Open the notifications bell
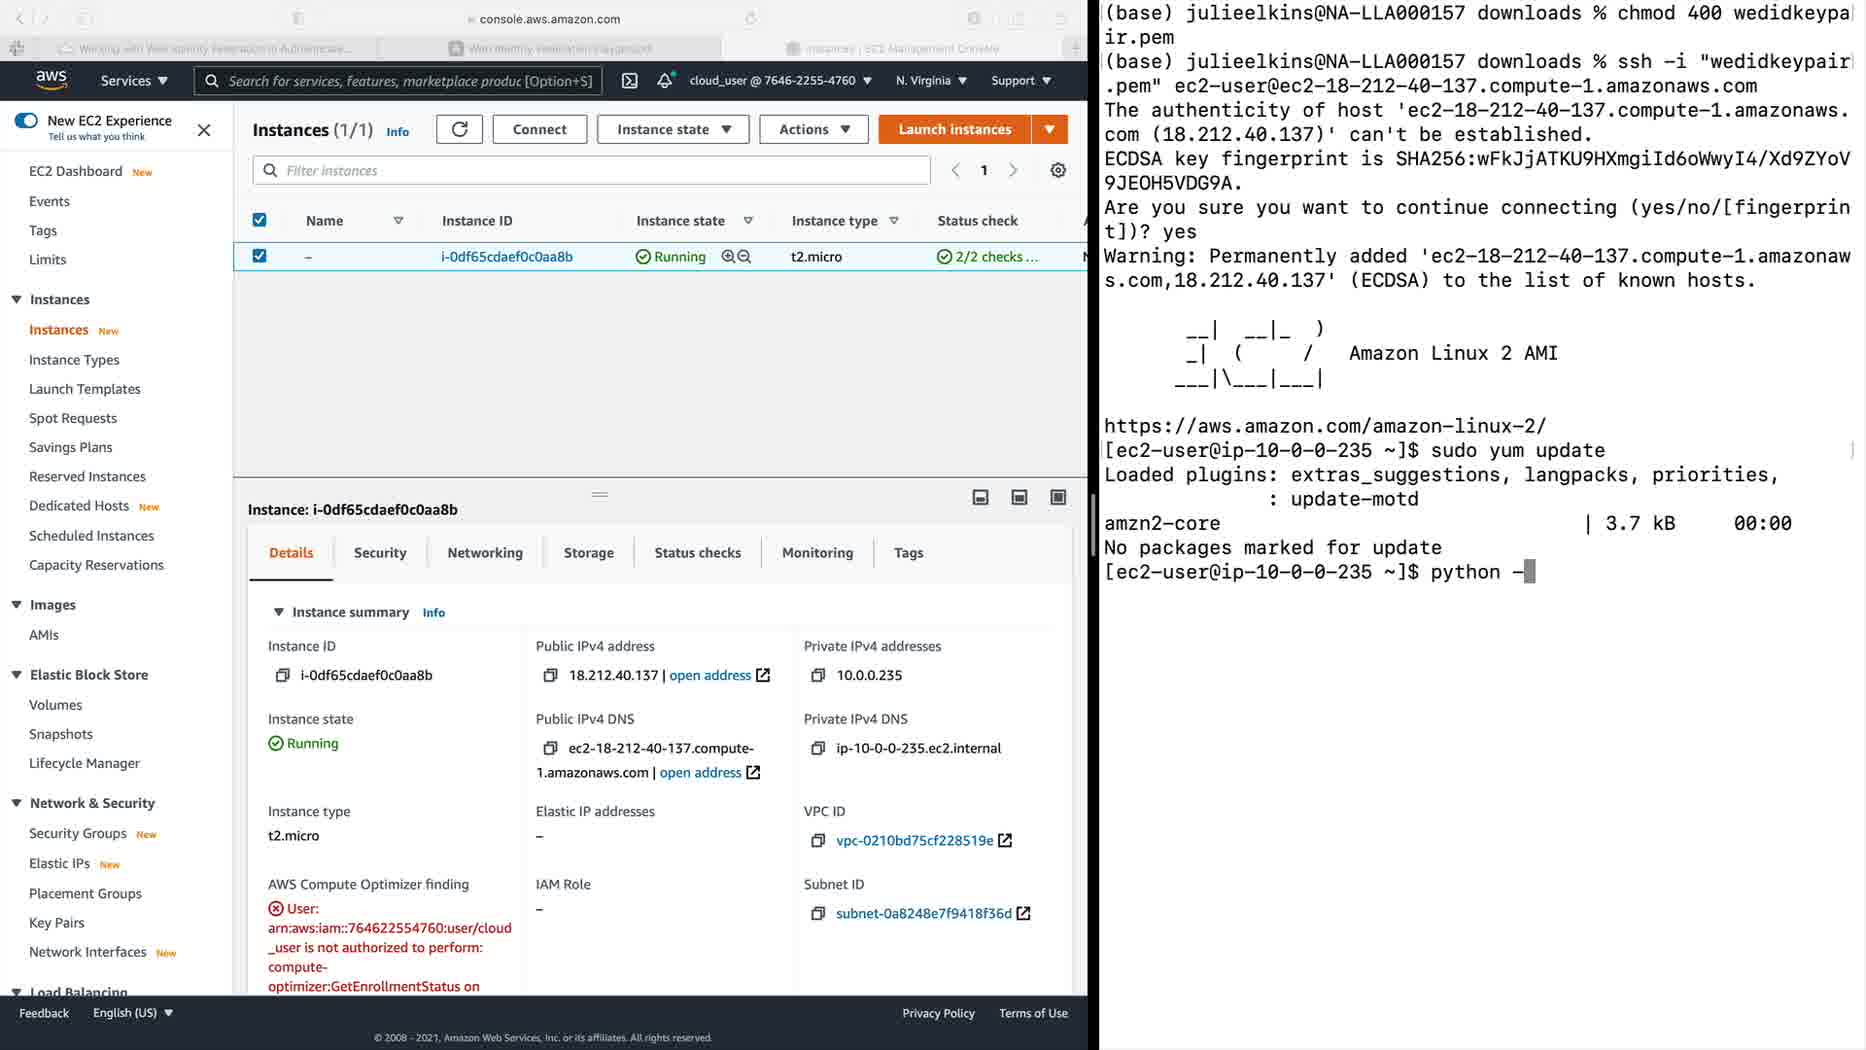 click(x=665, y=81)
